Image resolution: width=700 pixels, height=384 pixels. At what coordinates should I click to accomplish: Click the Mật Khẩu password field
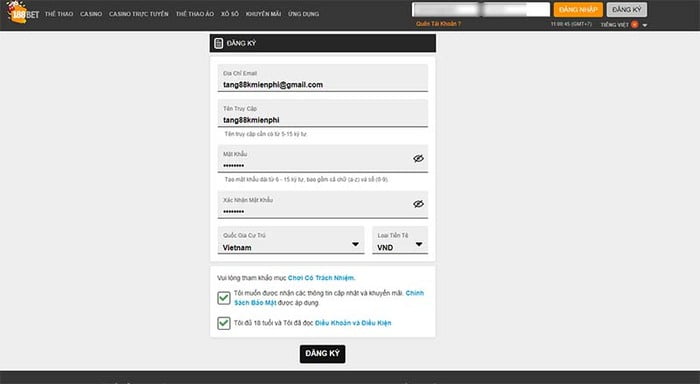coord(323,159)
